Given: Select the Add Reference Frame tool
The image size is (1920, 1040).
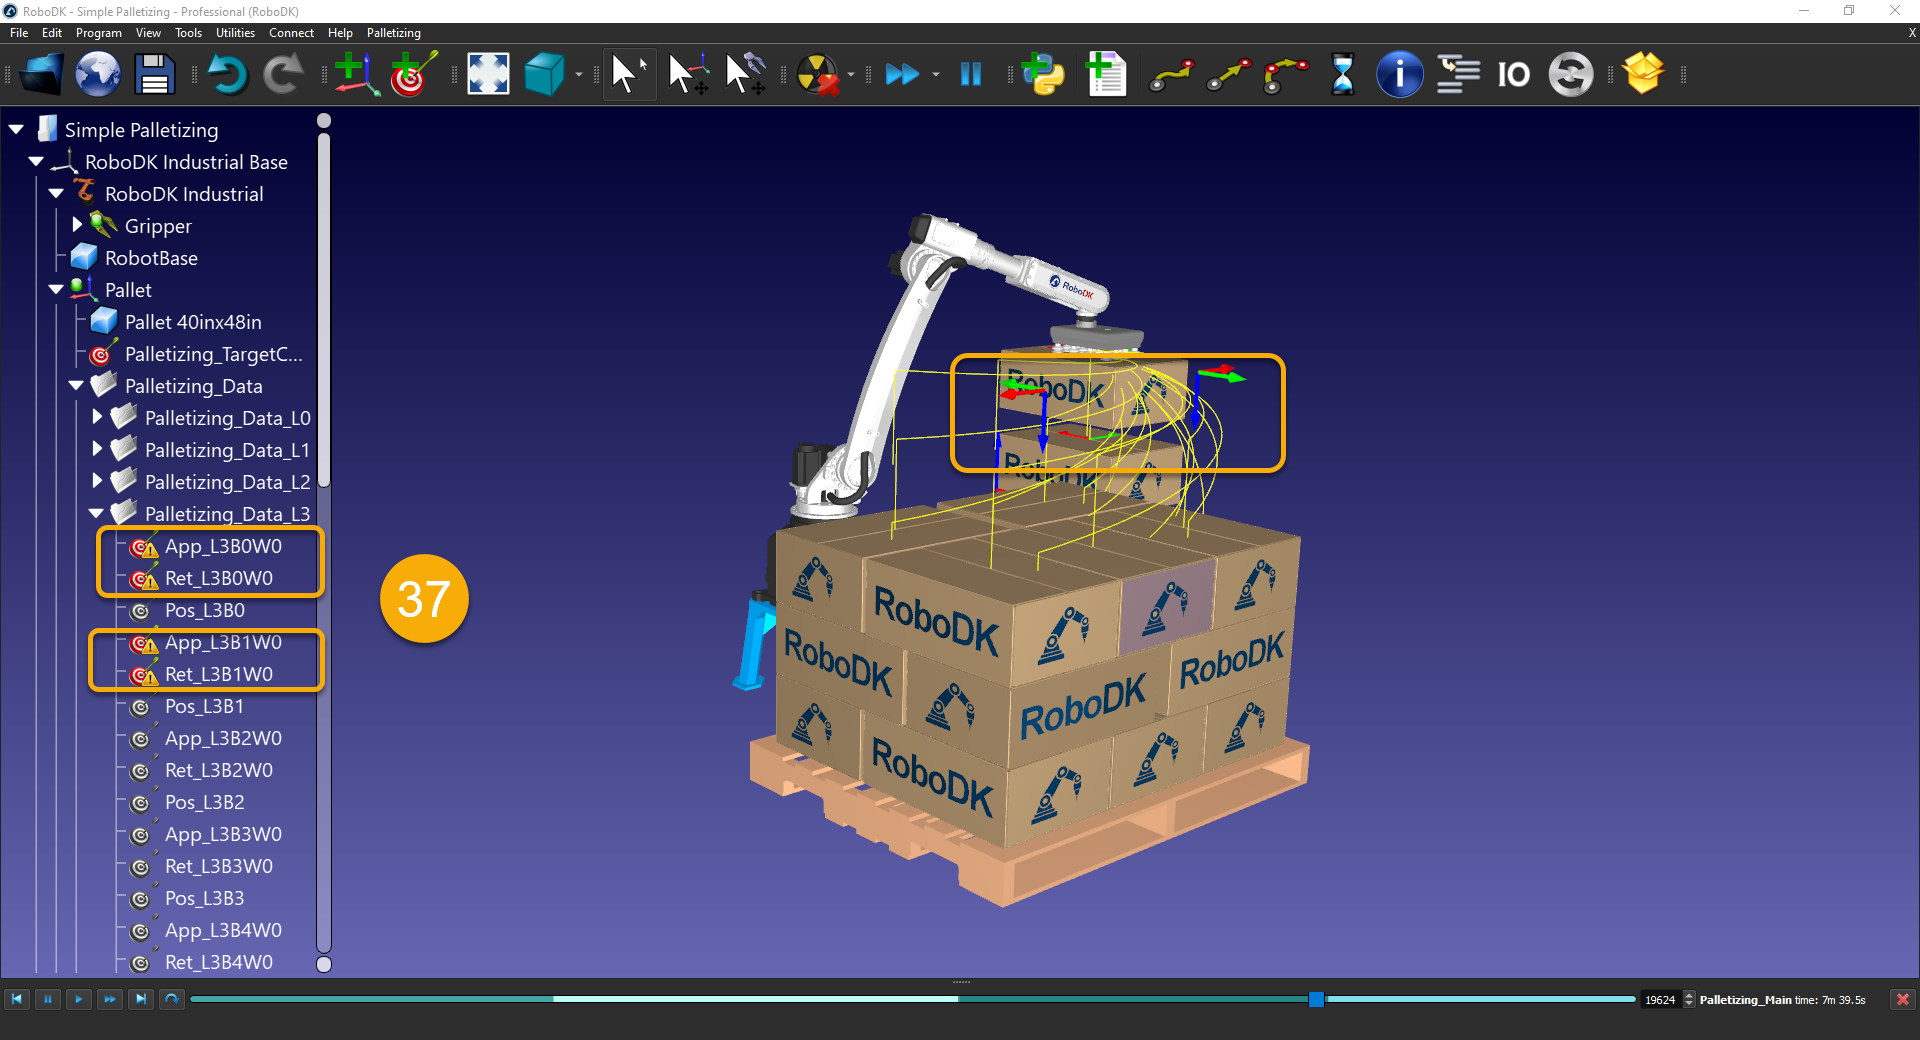Looking at the screenshot, I should (357, 74).
